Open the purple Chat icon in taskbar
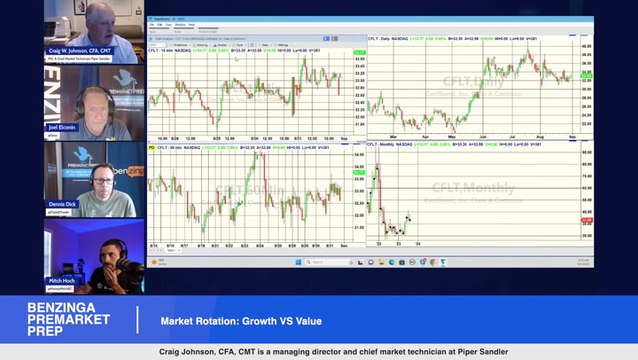The height and width of the screenshot is (360, 638). click(371, 262)
